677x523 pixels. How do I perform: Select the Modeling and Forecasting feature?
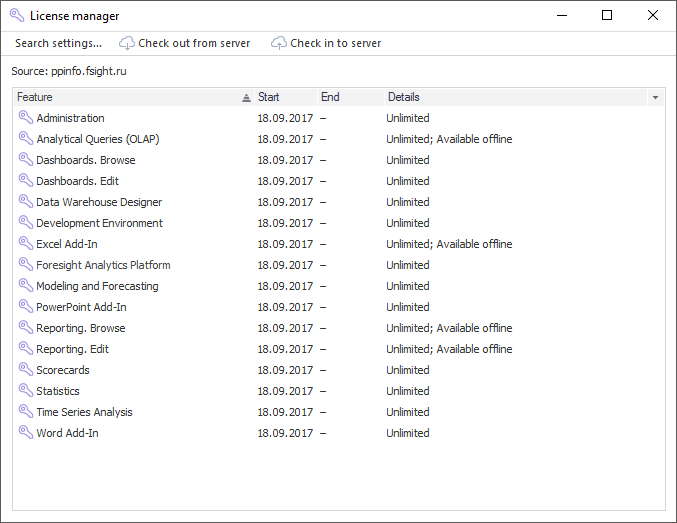point(97,286)
